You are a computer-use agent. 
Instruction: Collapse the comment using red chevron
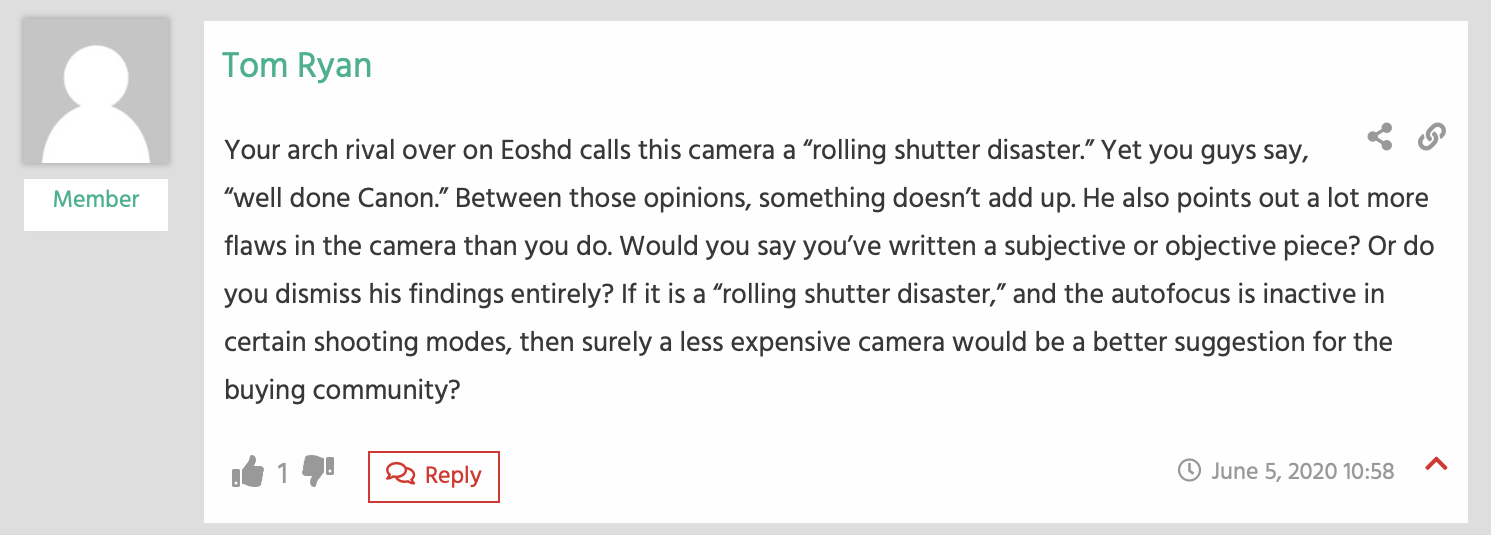[x=1437, y=464]
